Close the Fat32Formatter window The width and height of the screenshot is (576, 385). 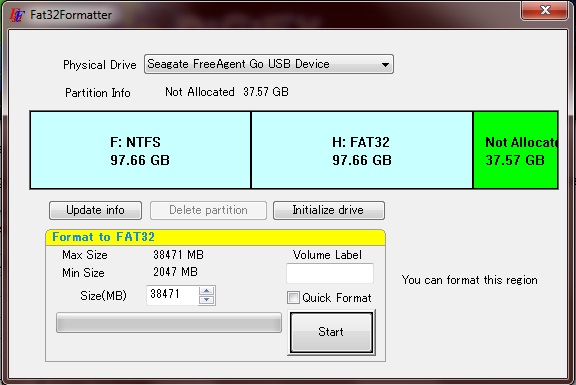pyautogui.click(x=544, y=10)
